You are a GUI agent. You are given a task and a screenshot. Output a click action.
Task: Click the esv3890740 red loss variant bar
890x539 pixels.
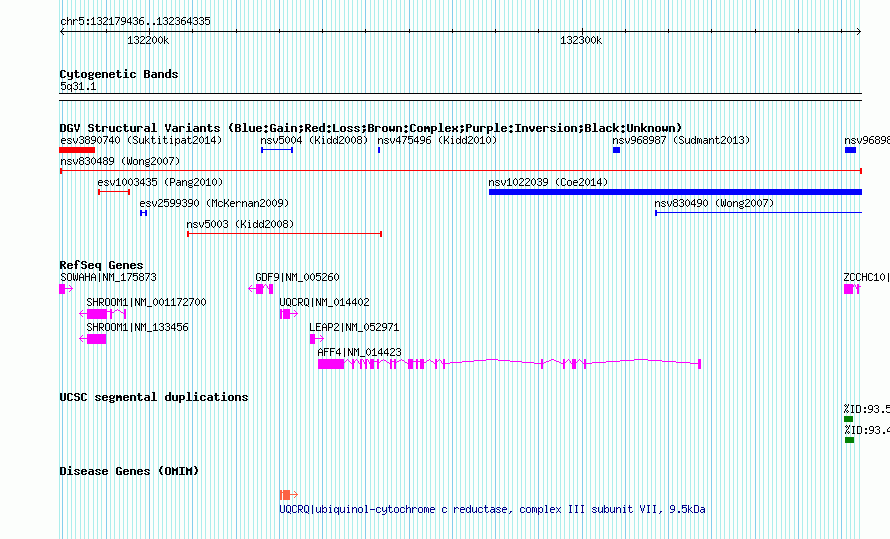77,150
